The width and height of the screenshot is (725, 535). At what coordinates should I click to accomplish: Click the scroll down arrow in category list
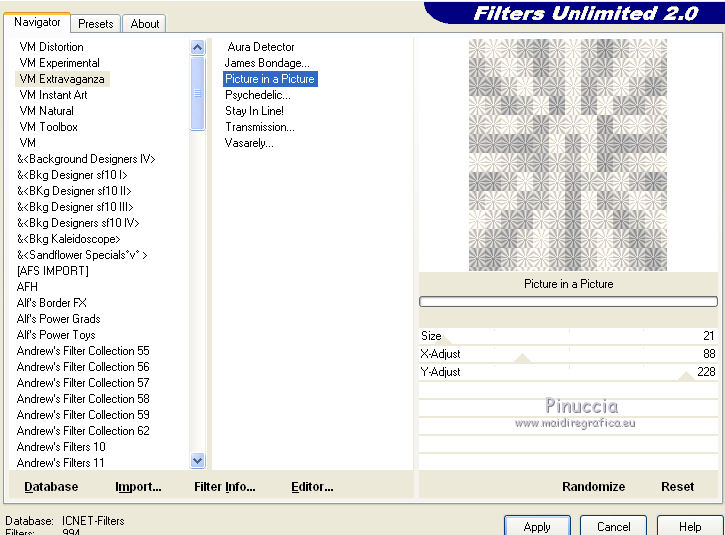(197, 461)
